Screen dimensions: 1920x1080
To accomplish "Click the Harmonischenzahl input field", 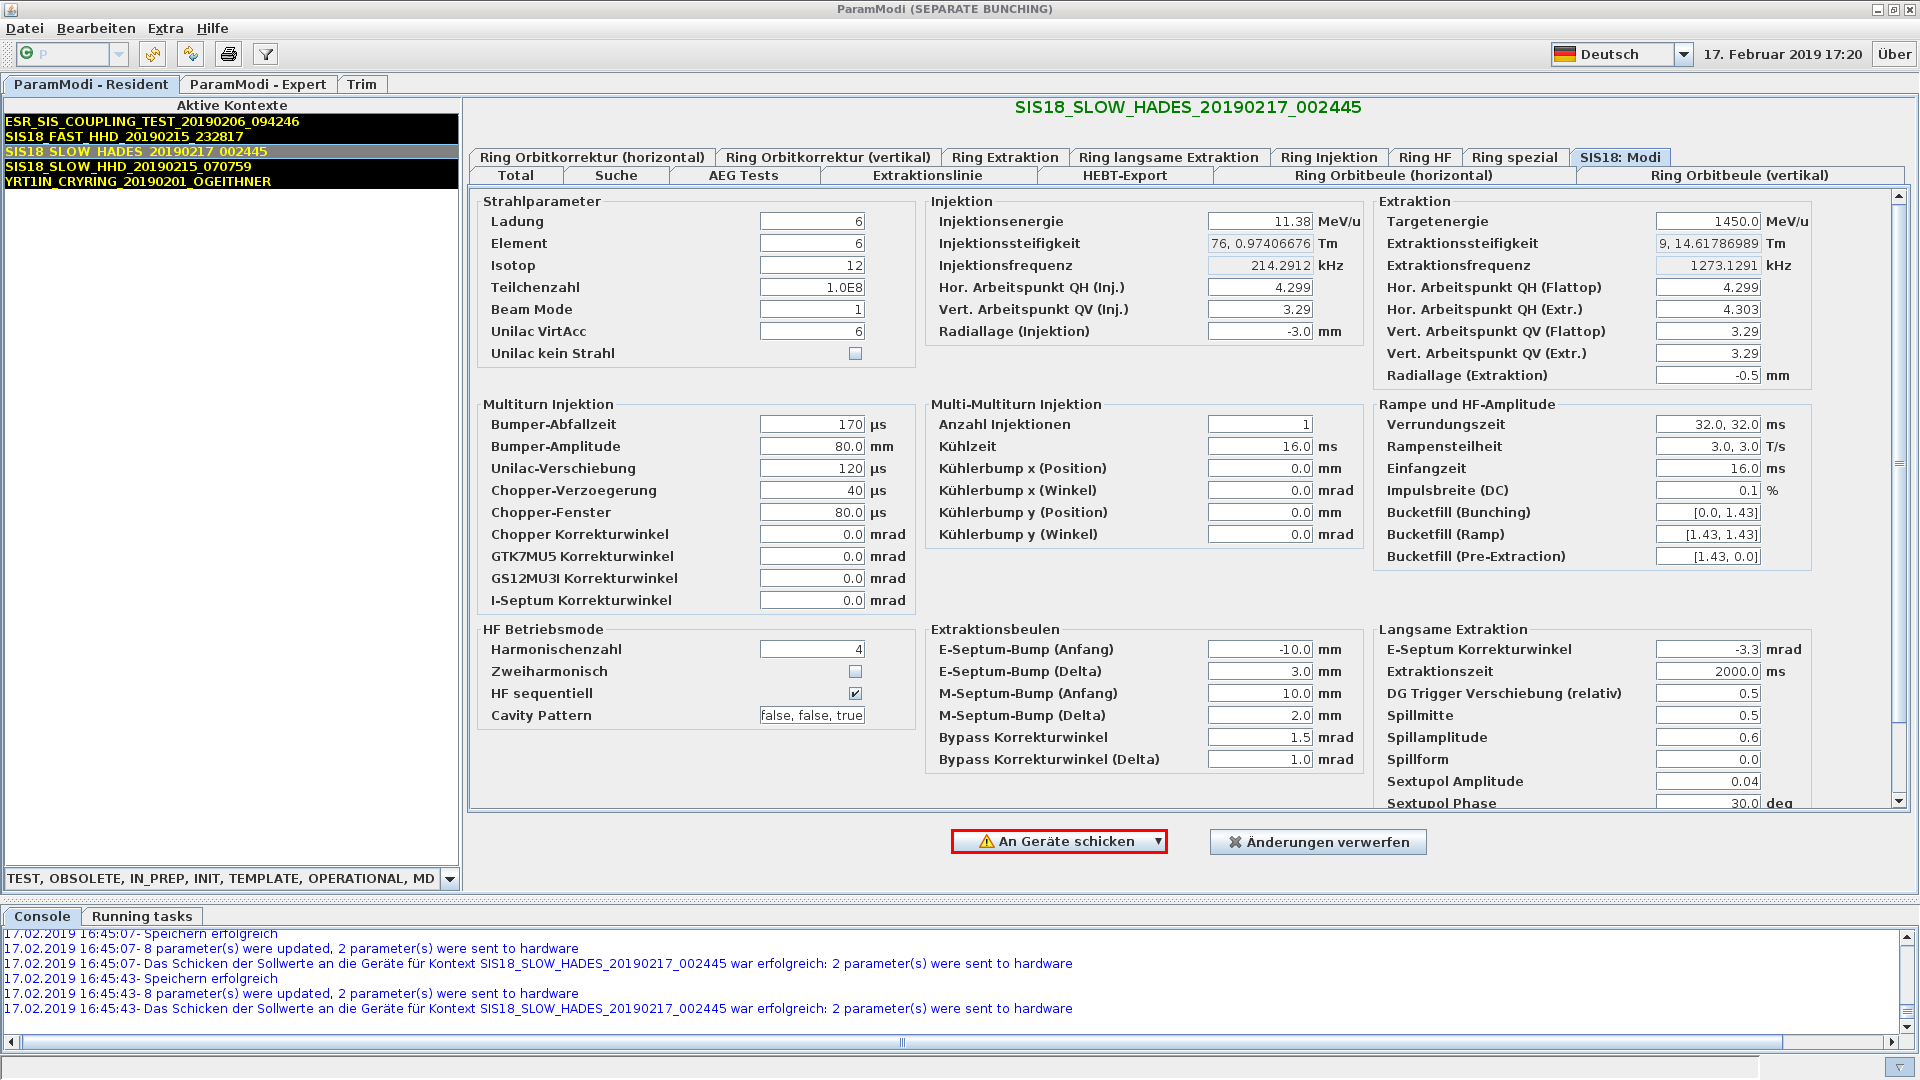I will 812,650.
